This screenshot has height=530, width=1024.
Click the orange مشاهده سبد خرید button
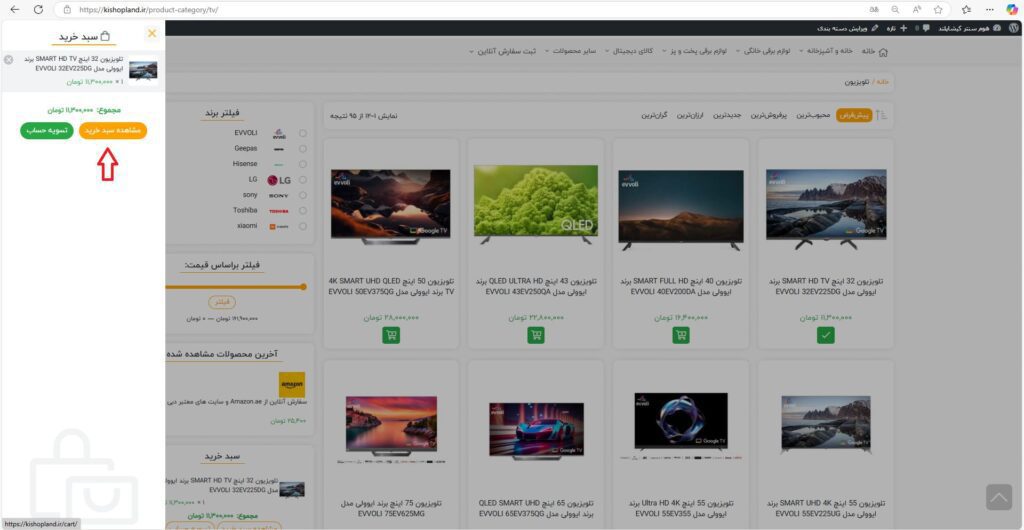coord(113,131)
